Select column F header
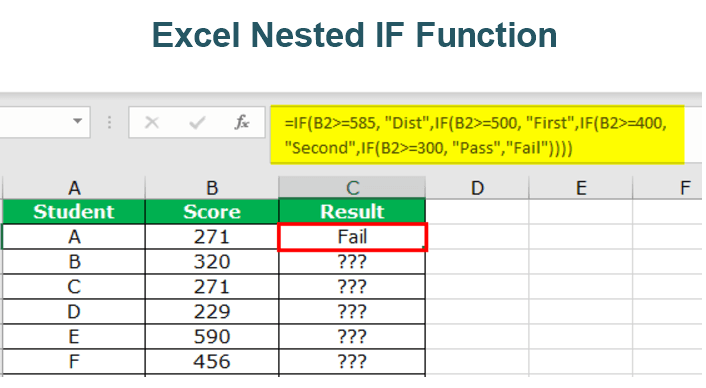 tap(668, 188)
